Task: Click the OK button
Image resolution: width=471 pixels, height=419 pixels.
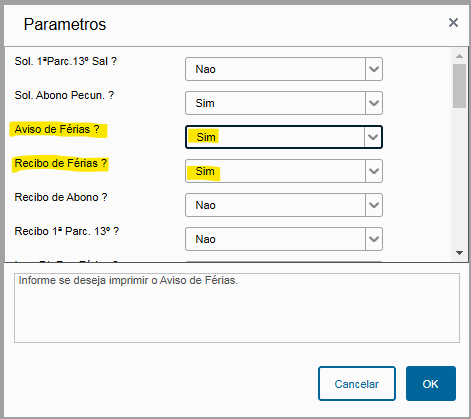Action: point(431,384)
